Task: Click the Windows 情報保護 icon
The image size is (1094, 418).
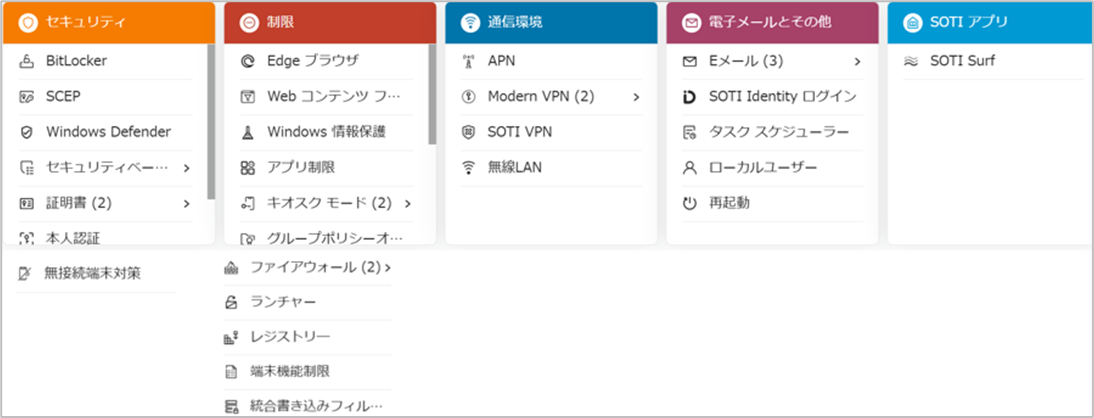Action: [248, 132]
